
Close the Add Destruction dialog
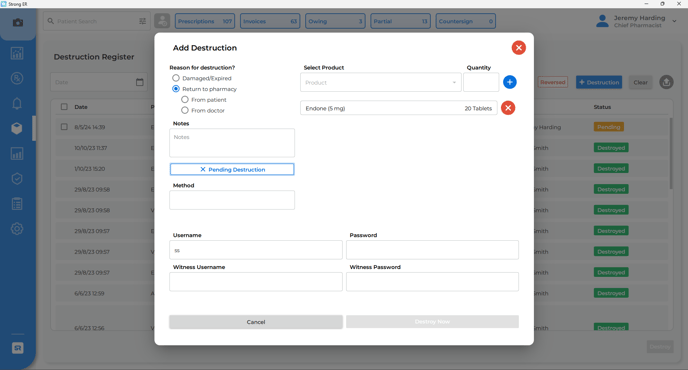[519, 47]
